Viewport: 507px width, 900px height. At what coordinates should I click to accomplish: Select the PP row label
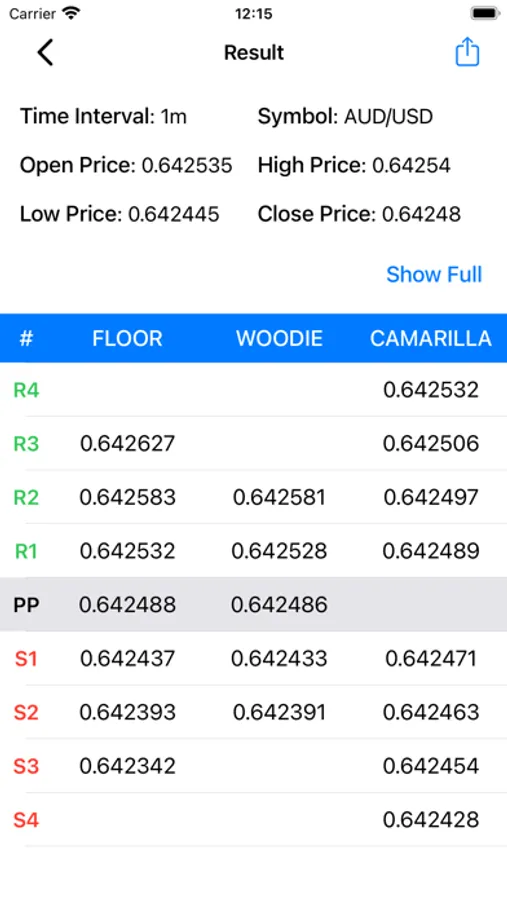(x=26, y=604)
